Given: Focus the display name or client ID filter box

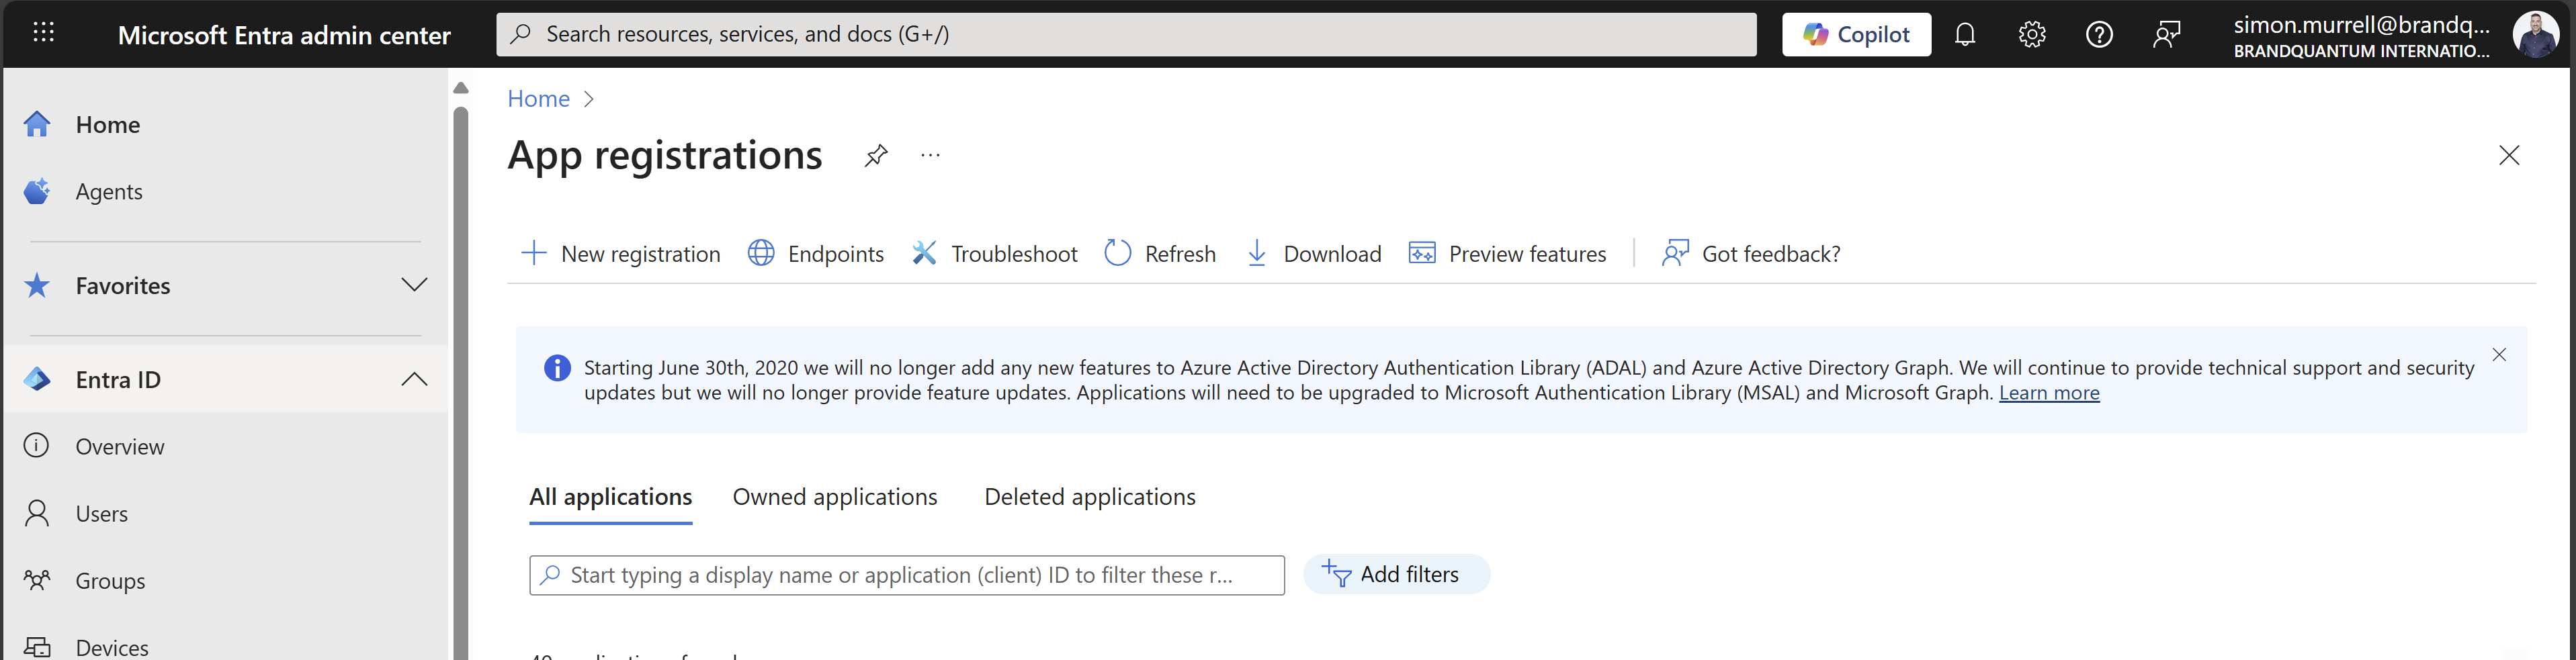Looking at the screenshot, I should [907, 575].
